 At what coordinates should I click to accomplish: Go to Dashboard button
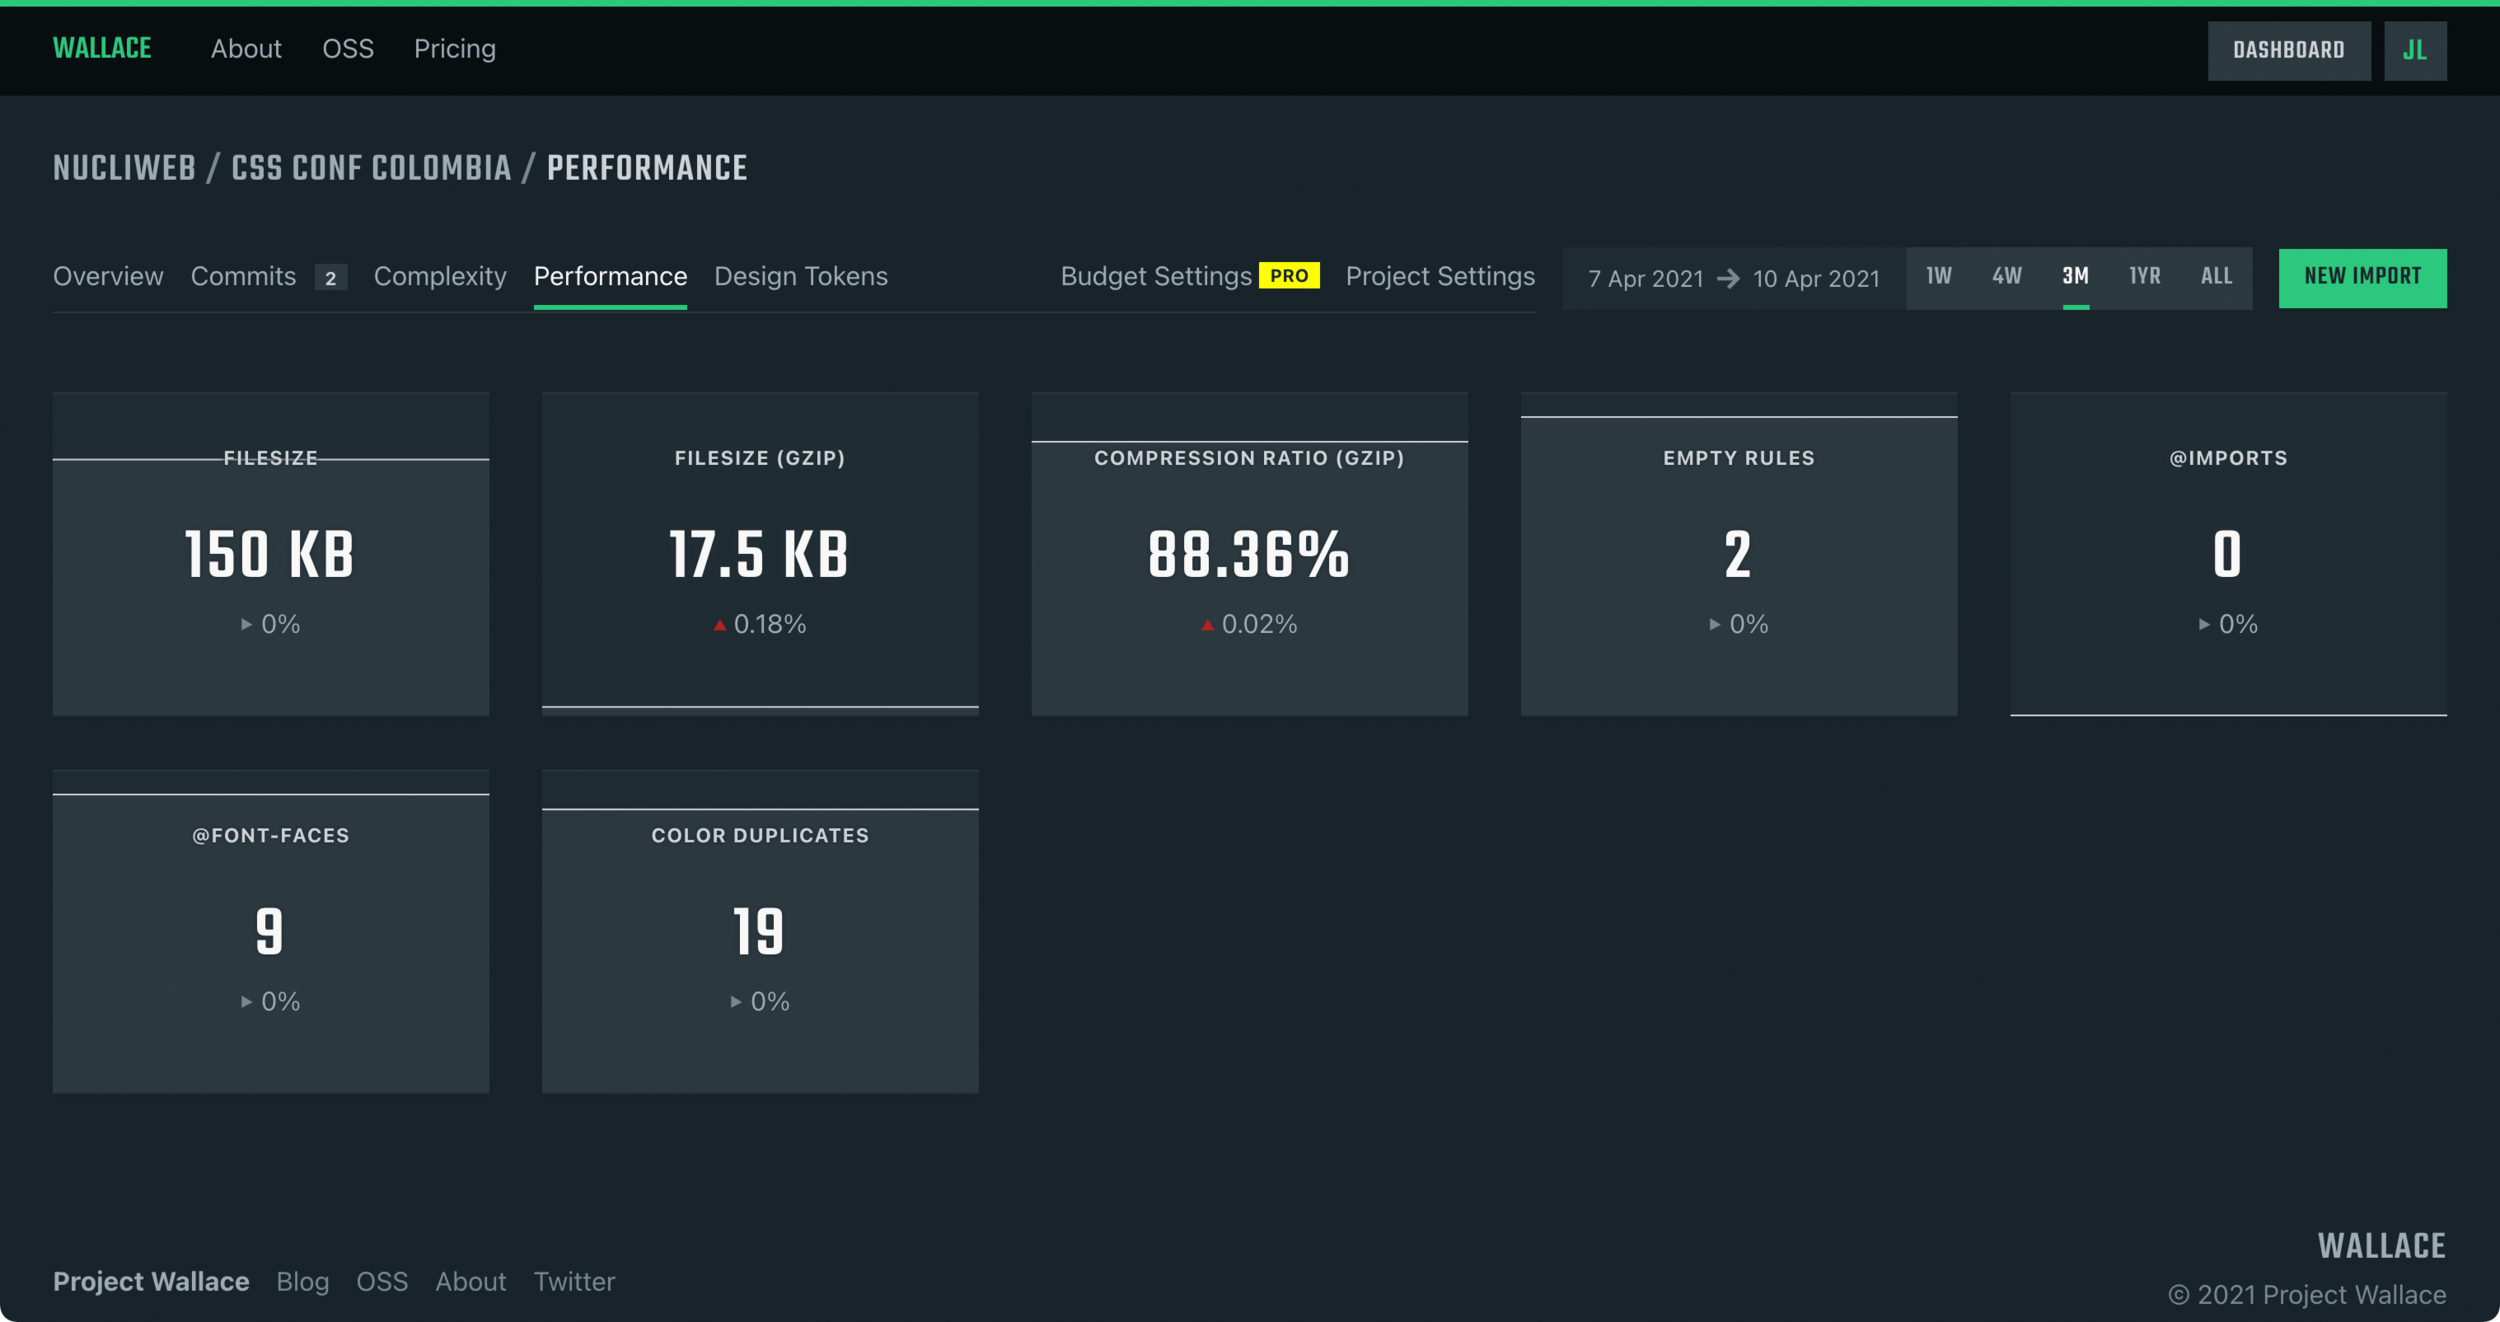(2288, 51)
